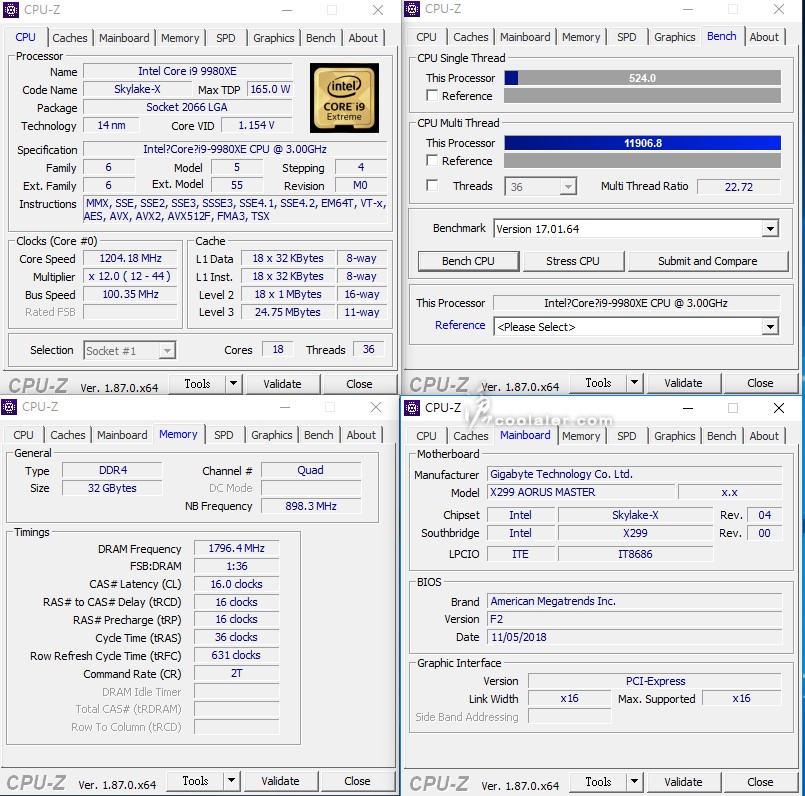Image resolution: width=805 pixels, height=796 pixels.
Task: Click the CPU-Z title icon in the Mainboard window
Action: click(x=412, y=408)
